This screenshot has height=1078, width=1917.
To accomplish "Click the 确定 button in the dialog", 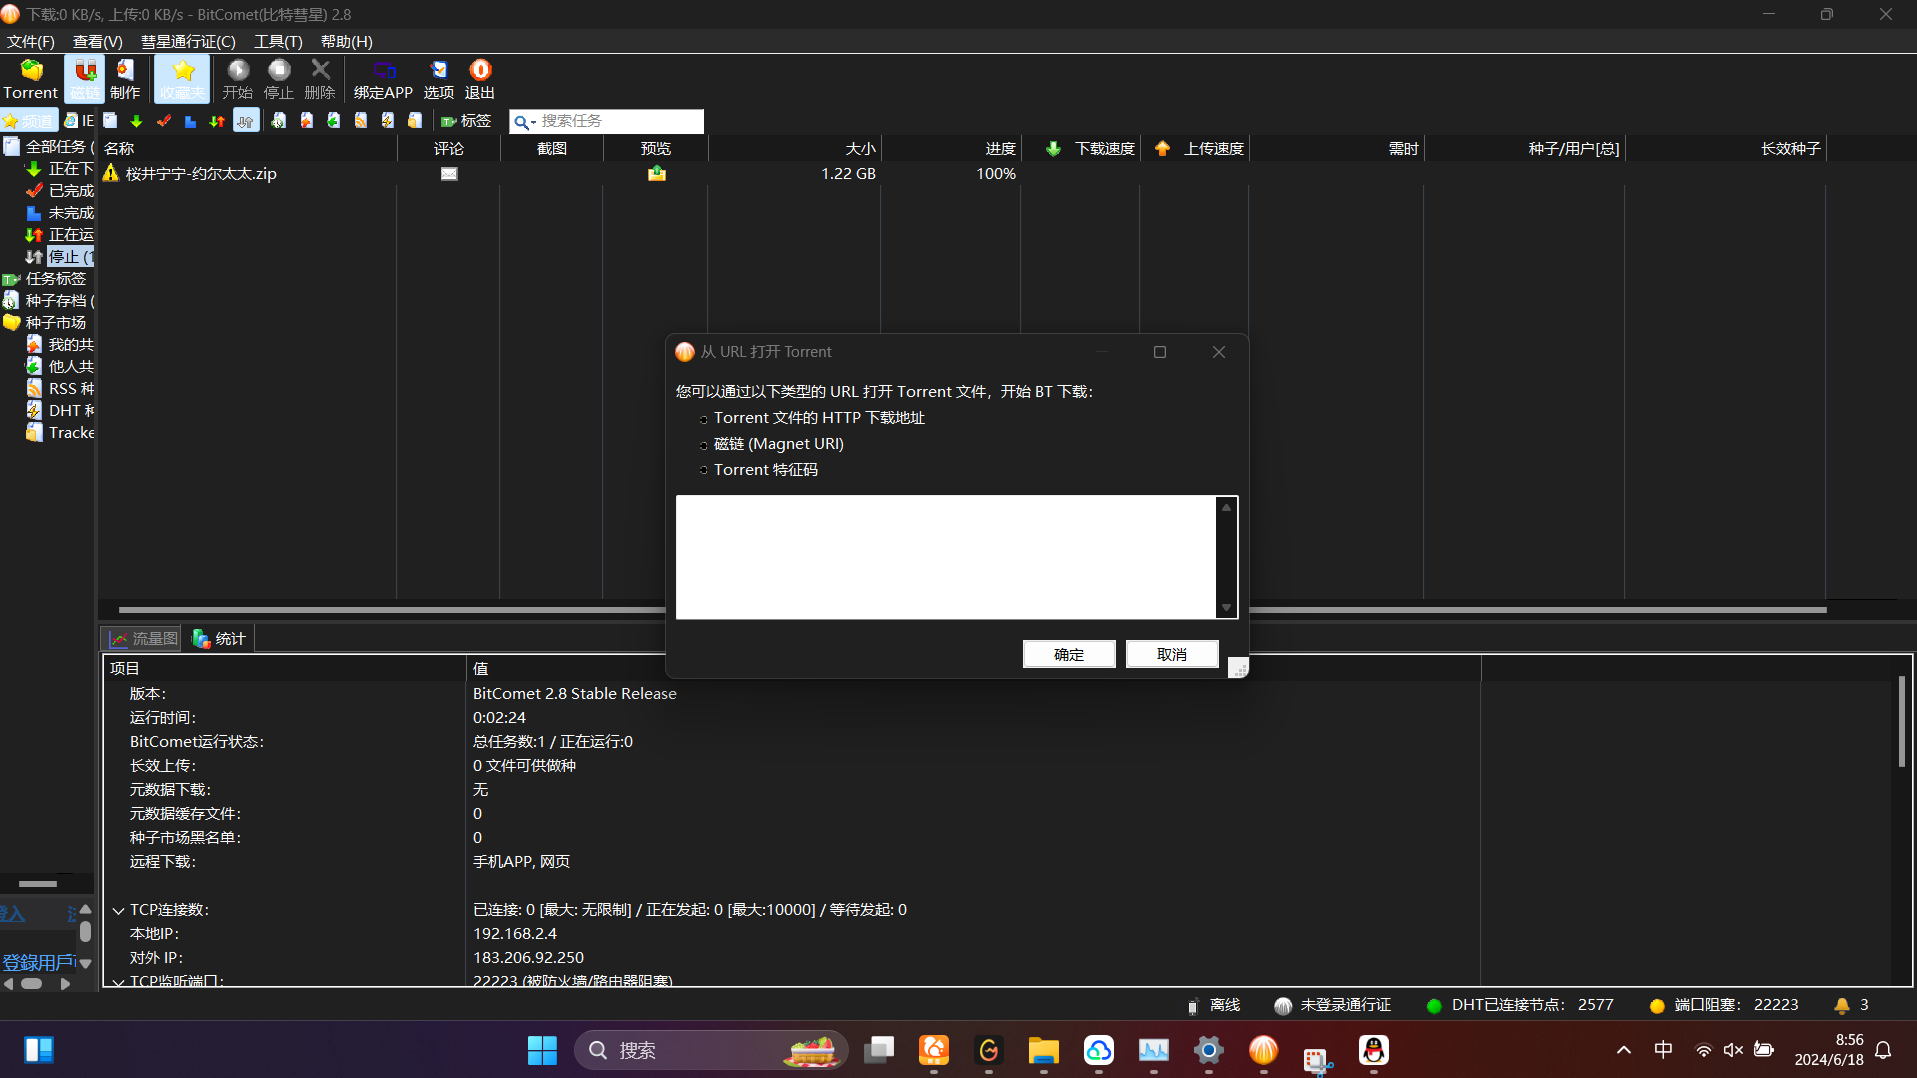I will click(x=1068, y=654).
